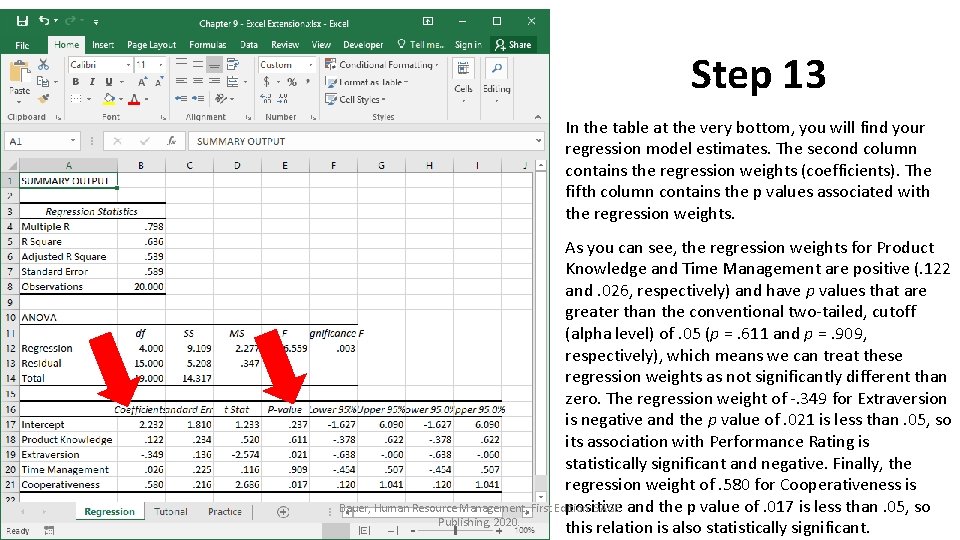Click the Insert Function fx icon
960x540 pixels.
[x=172, y=141]
